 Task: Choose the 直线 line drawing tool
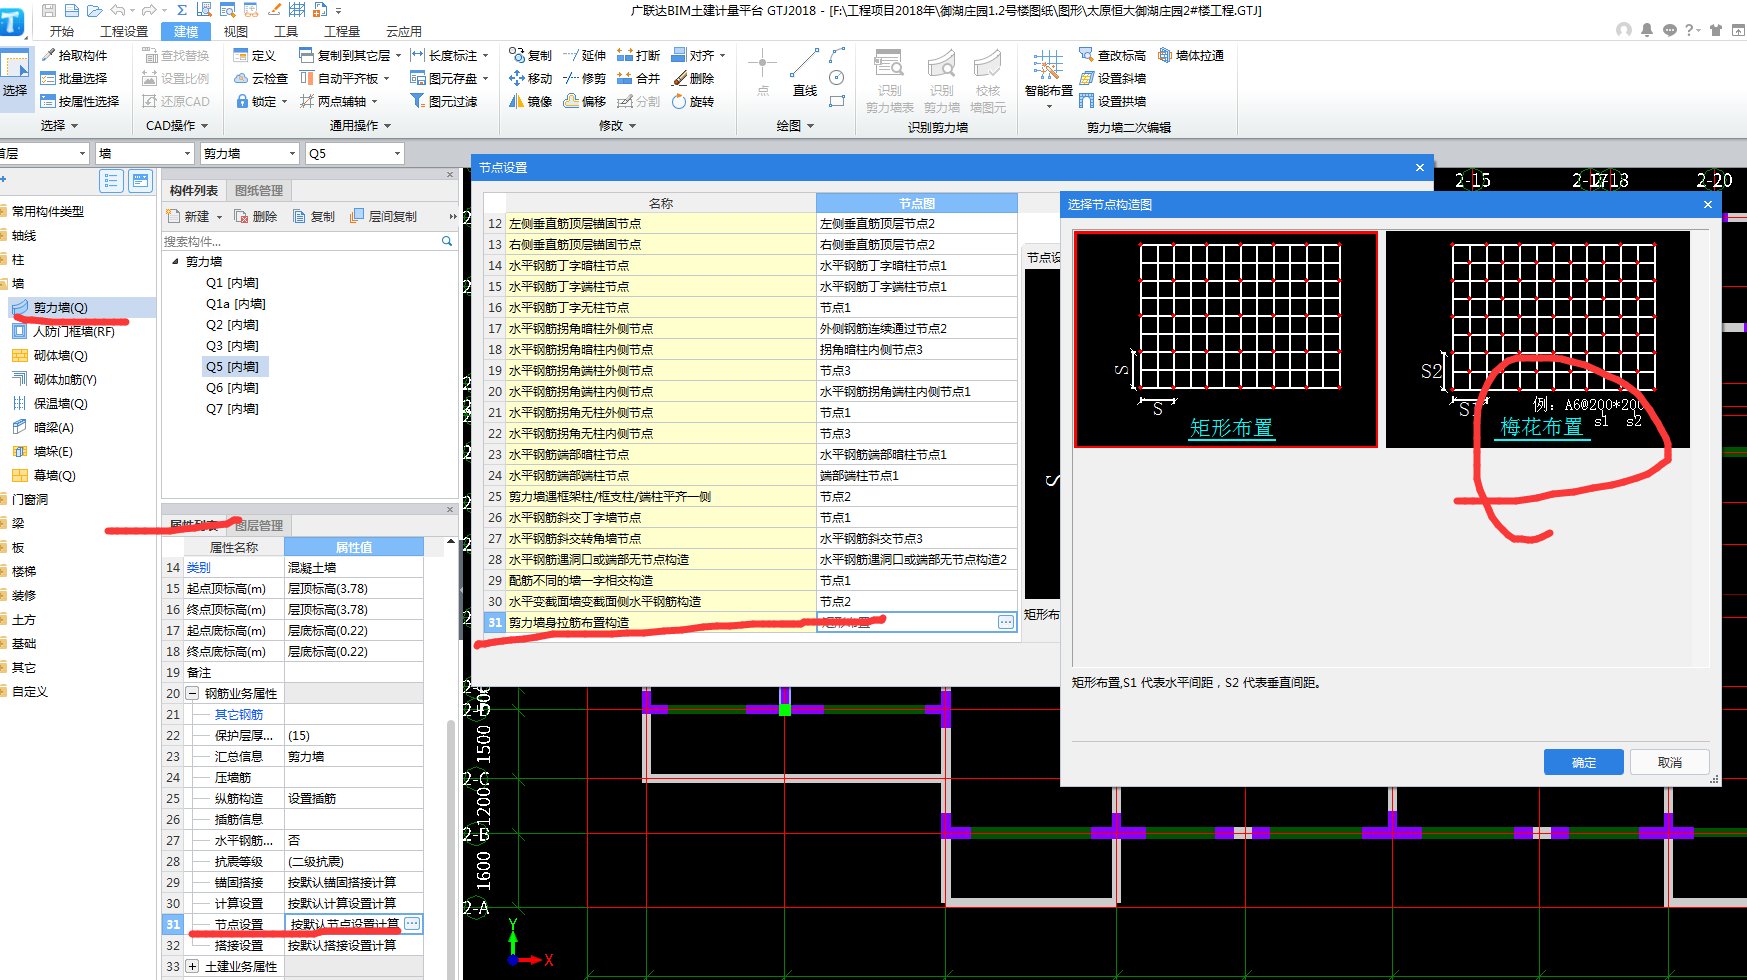coord(805,73)
